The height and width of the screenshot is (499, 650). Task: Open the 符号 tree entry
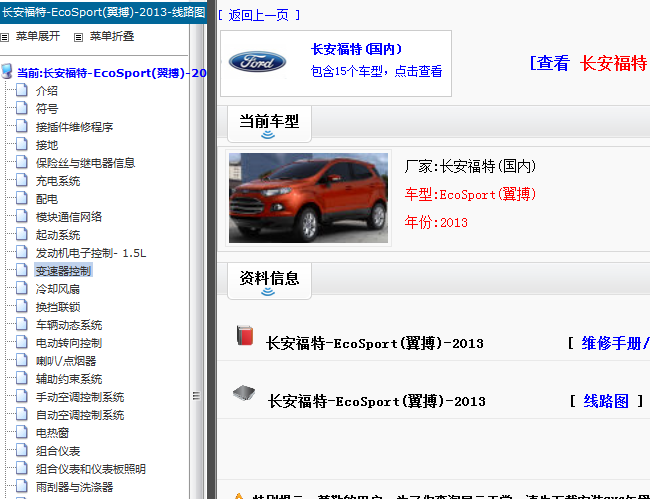click(x=46, y=109)
